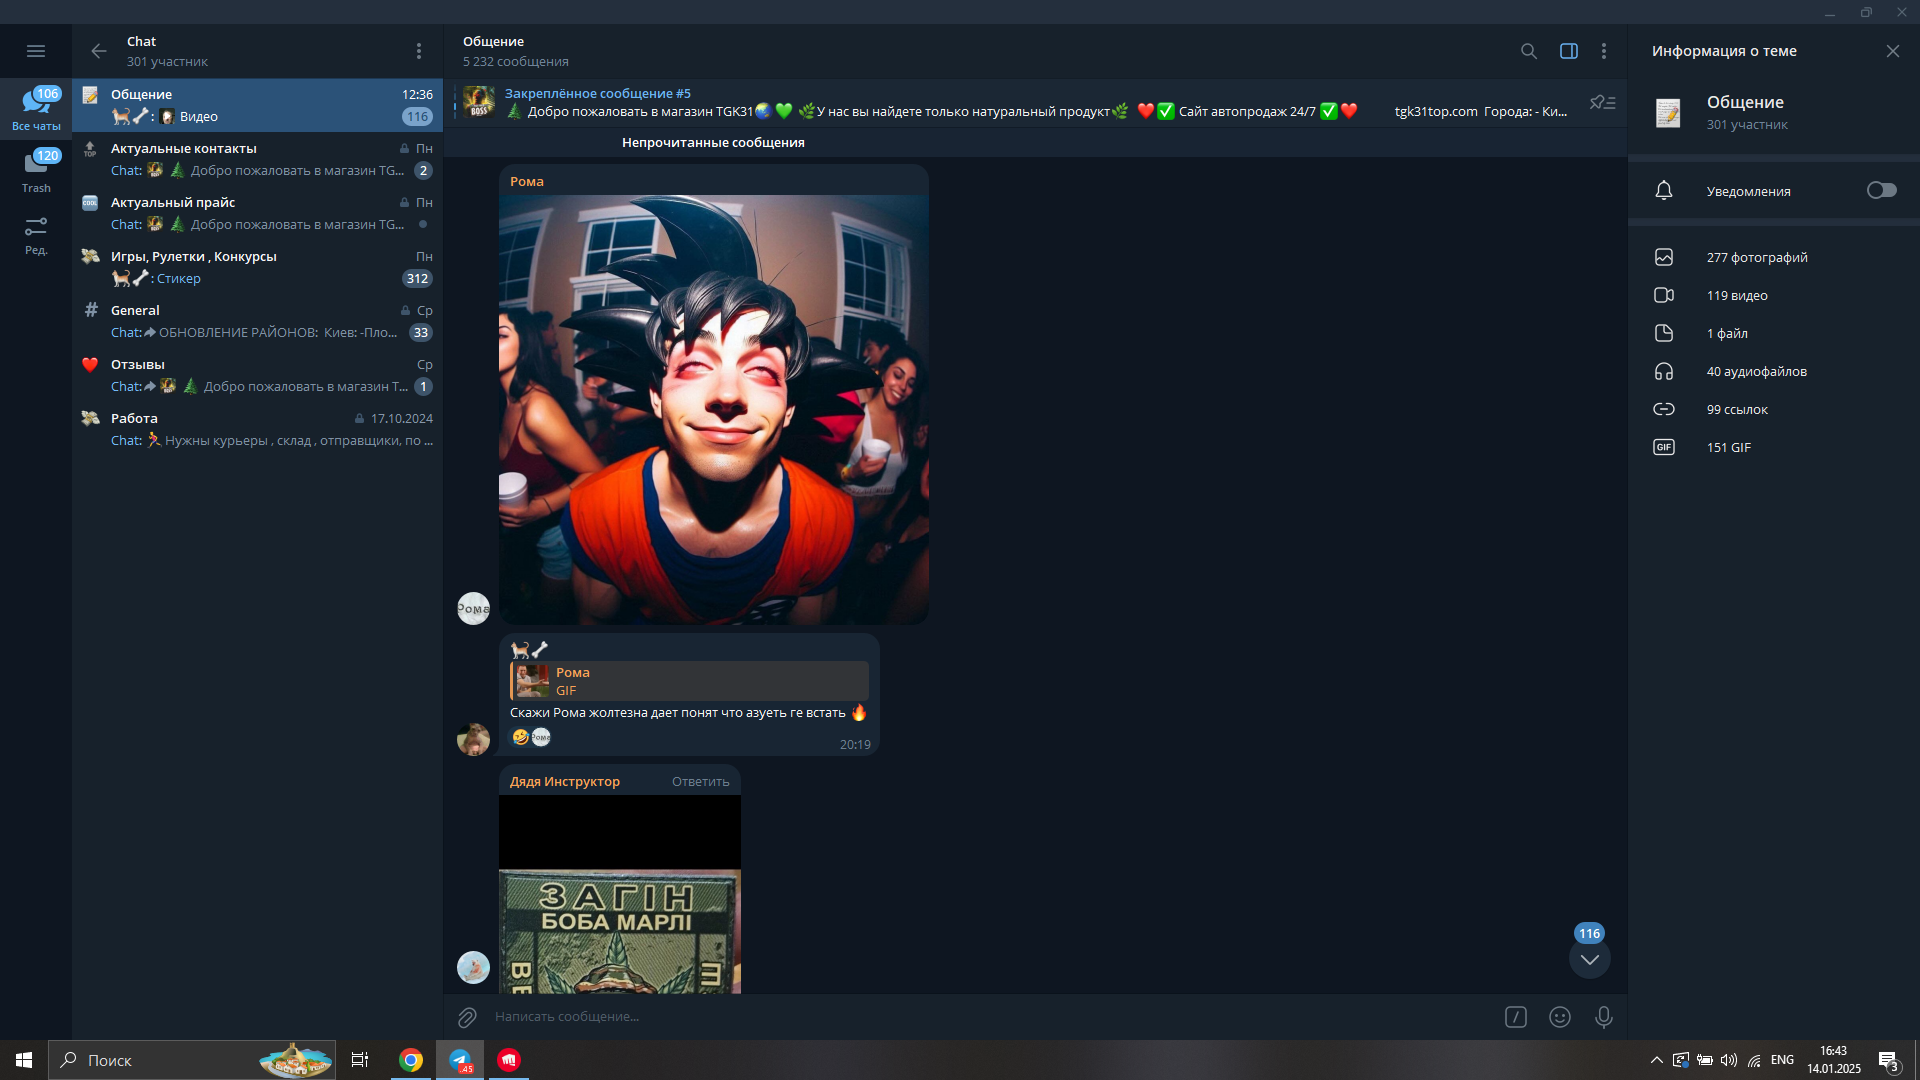Open Дядя Инструктор sender name
1920x1080 pixels.
tap(565, 781)
